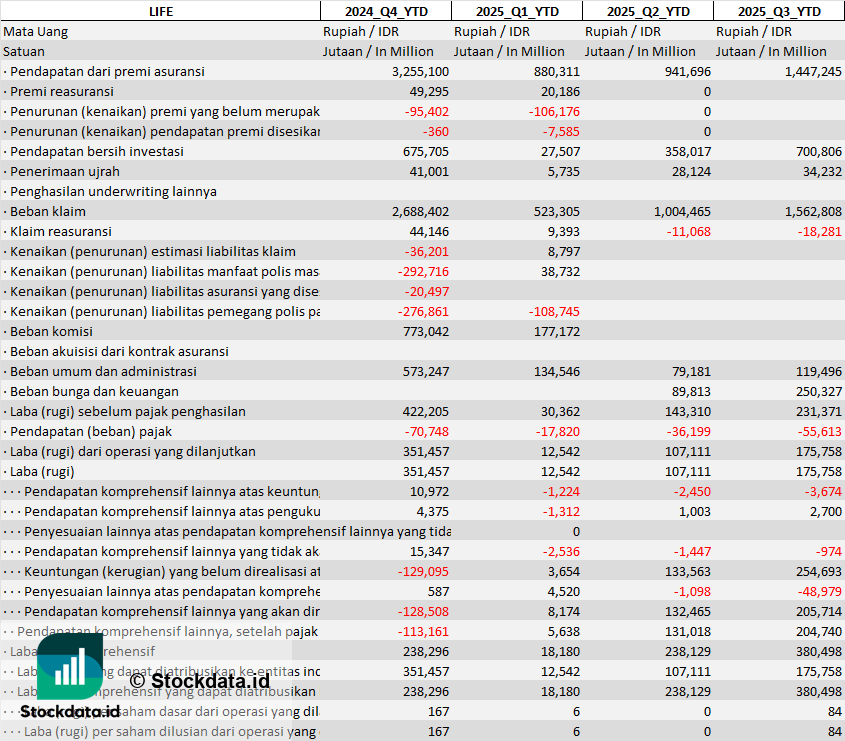Click value 573,247 in administrative expense row
The width and height of the screenshot is (845, 741).
(x=426, y=371)
